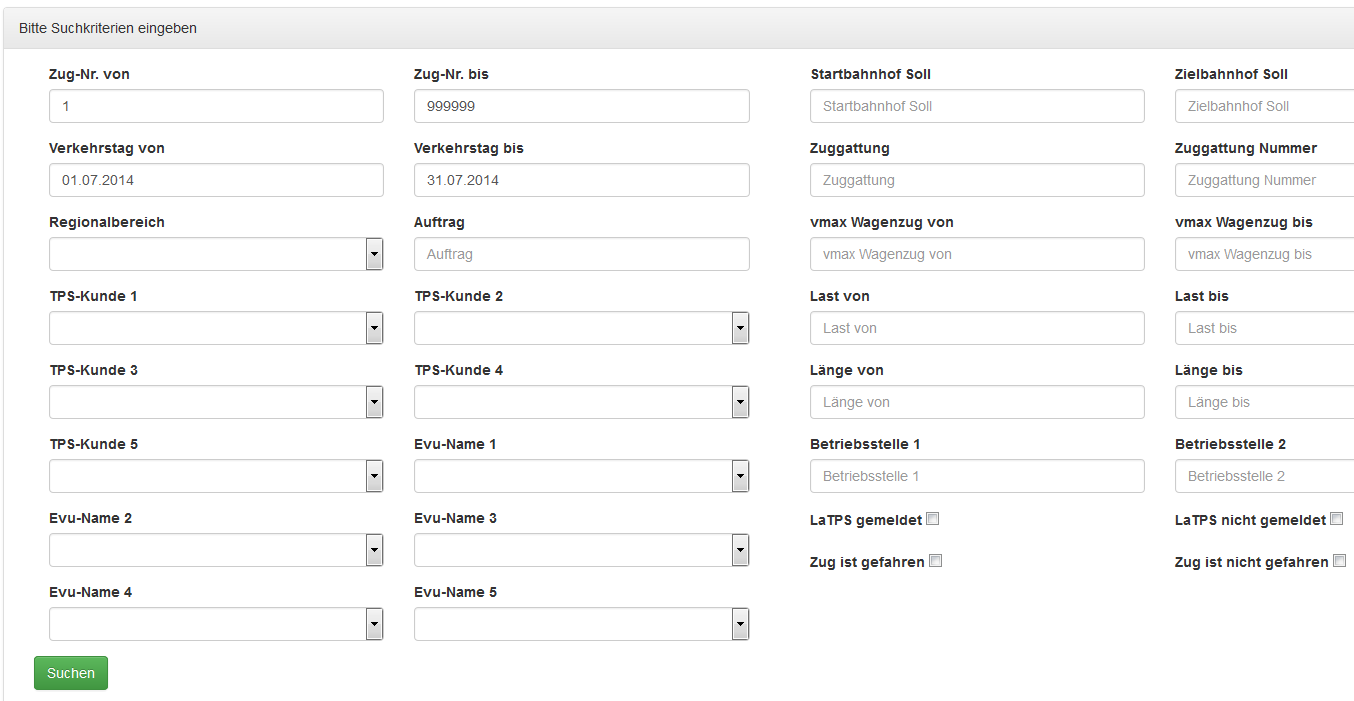Click the green Suchen button
Viewport: 1354px width, 701px height.
pyautogui.click(x=71, y=673)
